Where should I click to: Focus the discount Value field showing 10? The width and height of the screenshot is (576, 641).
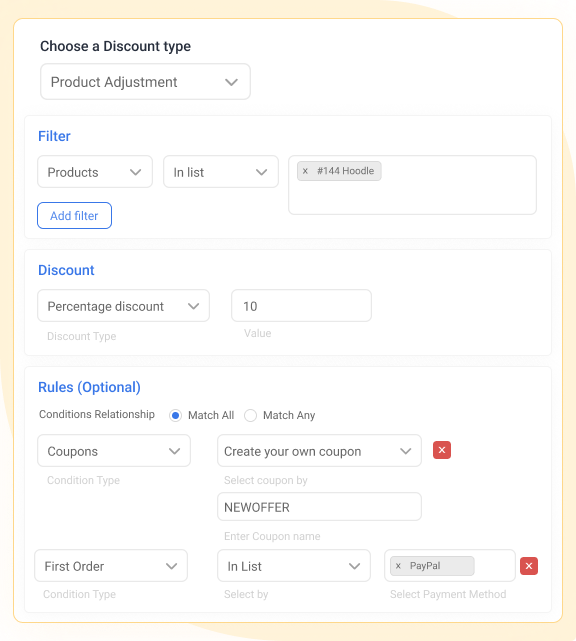[x=301, y=306]
